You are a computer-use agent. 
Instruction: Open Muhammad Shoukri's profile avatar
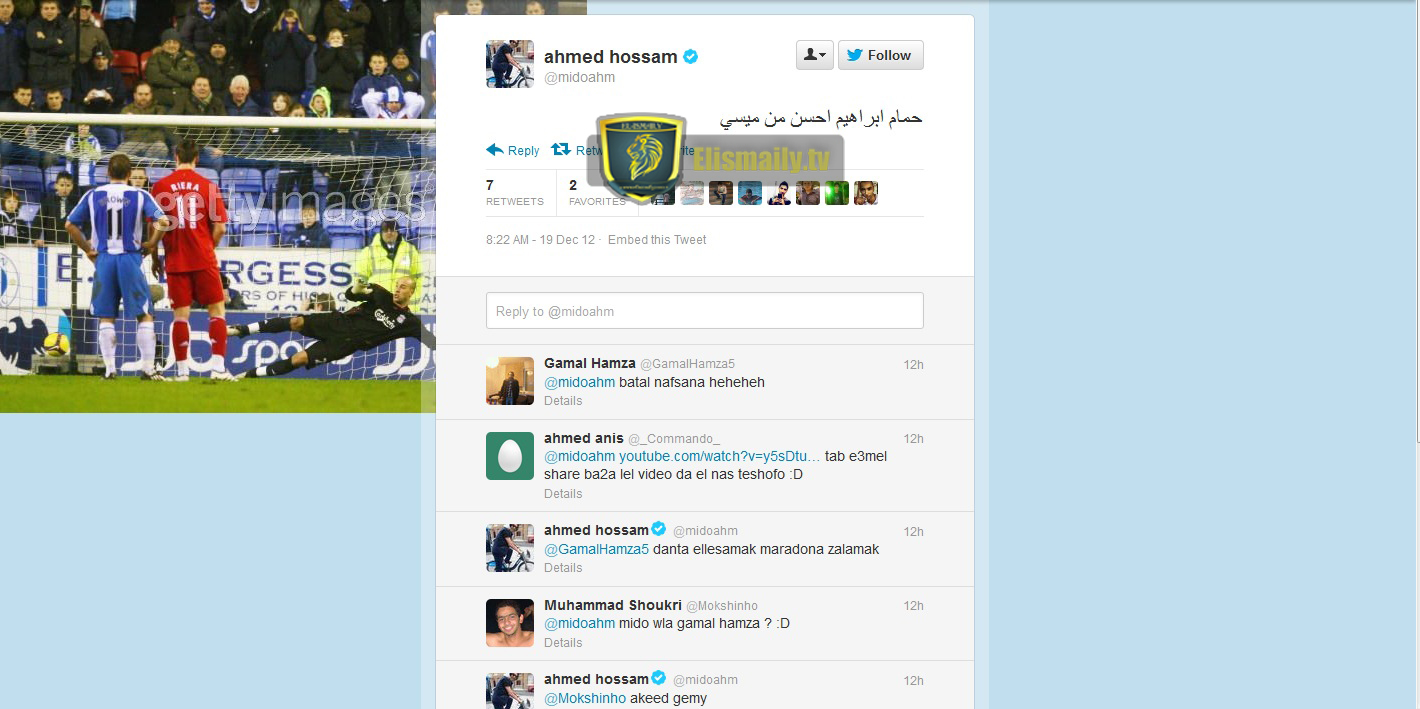coord(510,623)
